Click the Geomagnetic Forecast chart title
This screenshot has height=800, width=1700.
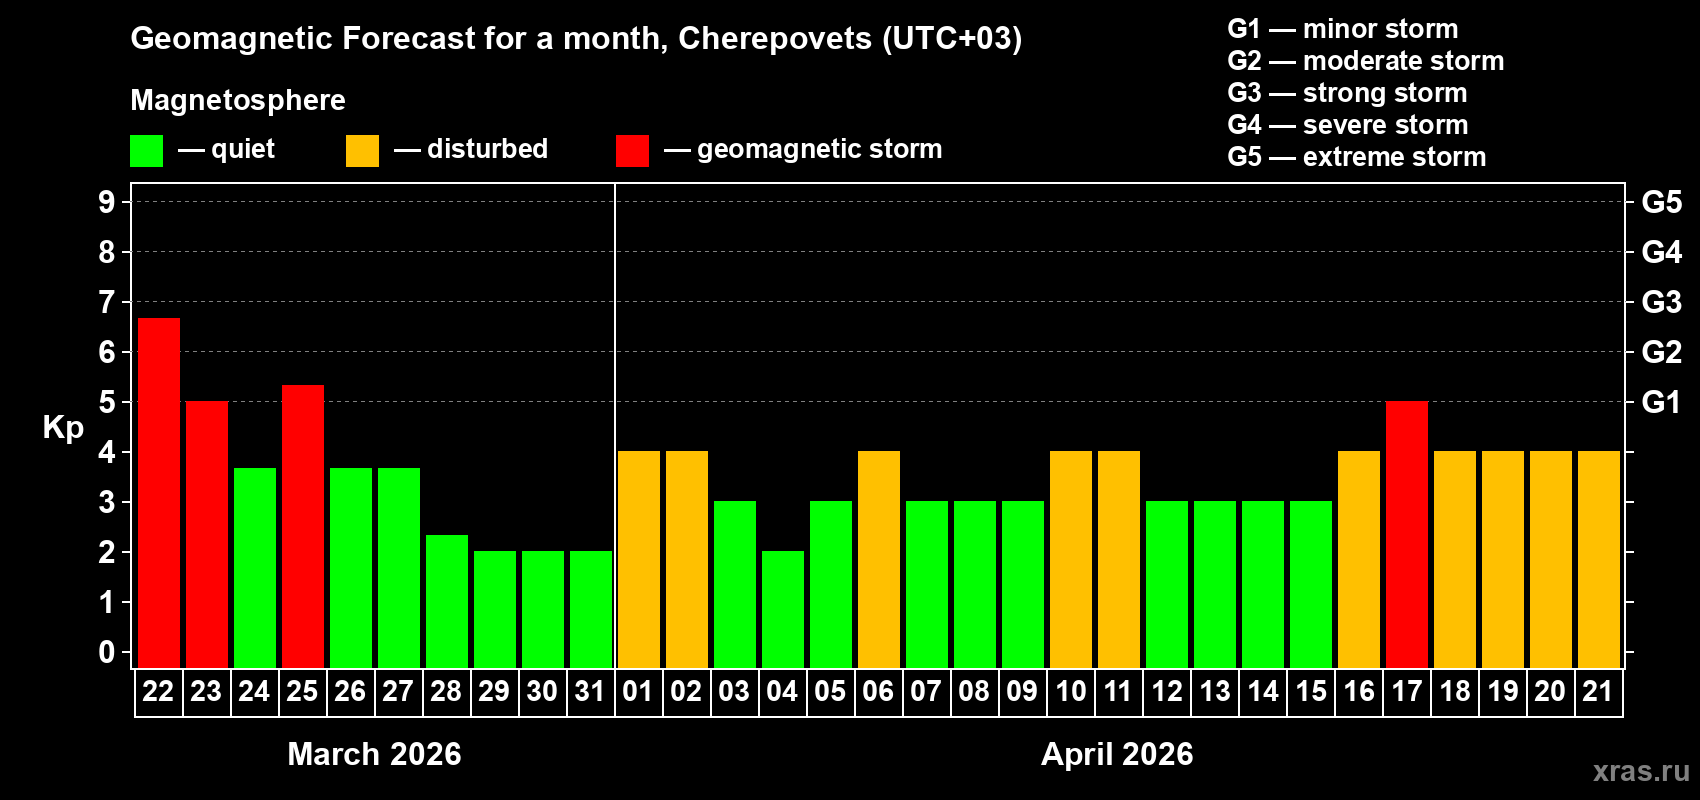576,39
